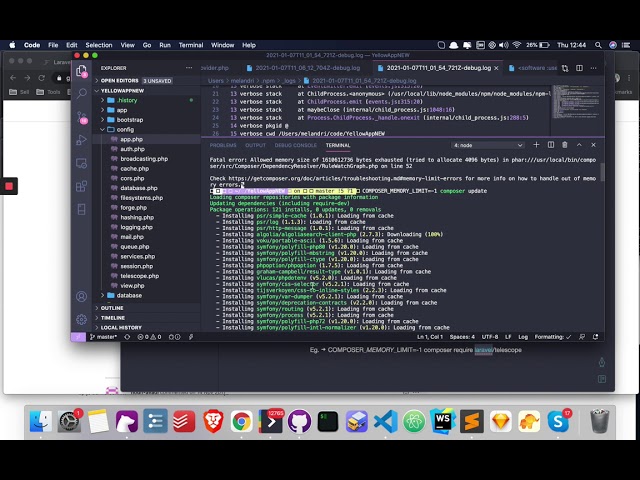Select app.php in the config folder

pos(131,139)
